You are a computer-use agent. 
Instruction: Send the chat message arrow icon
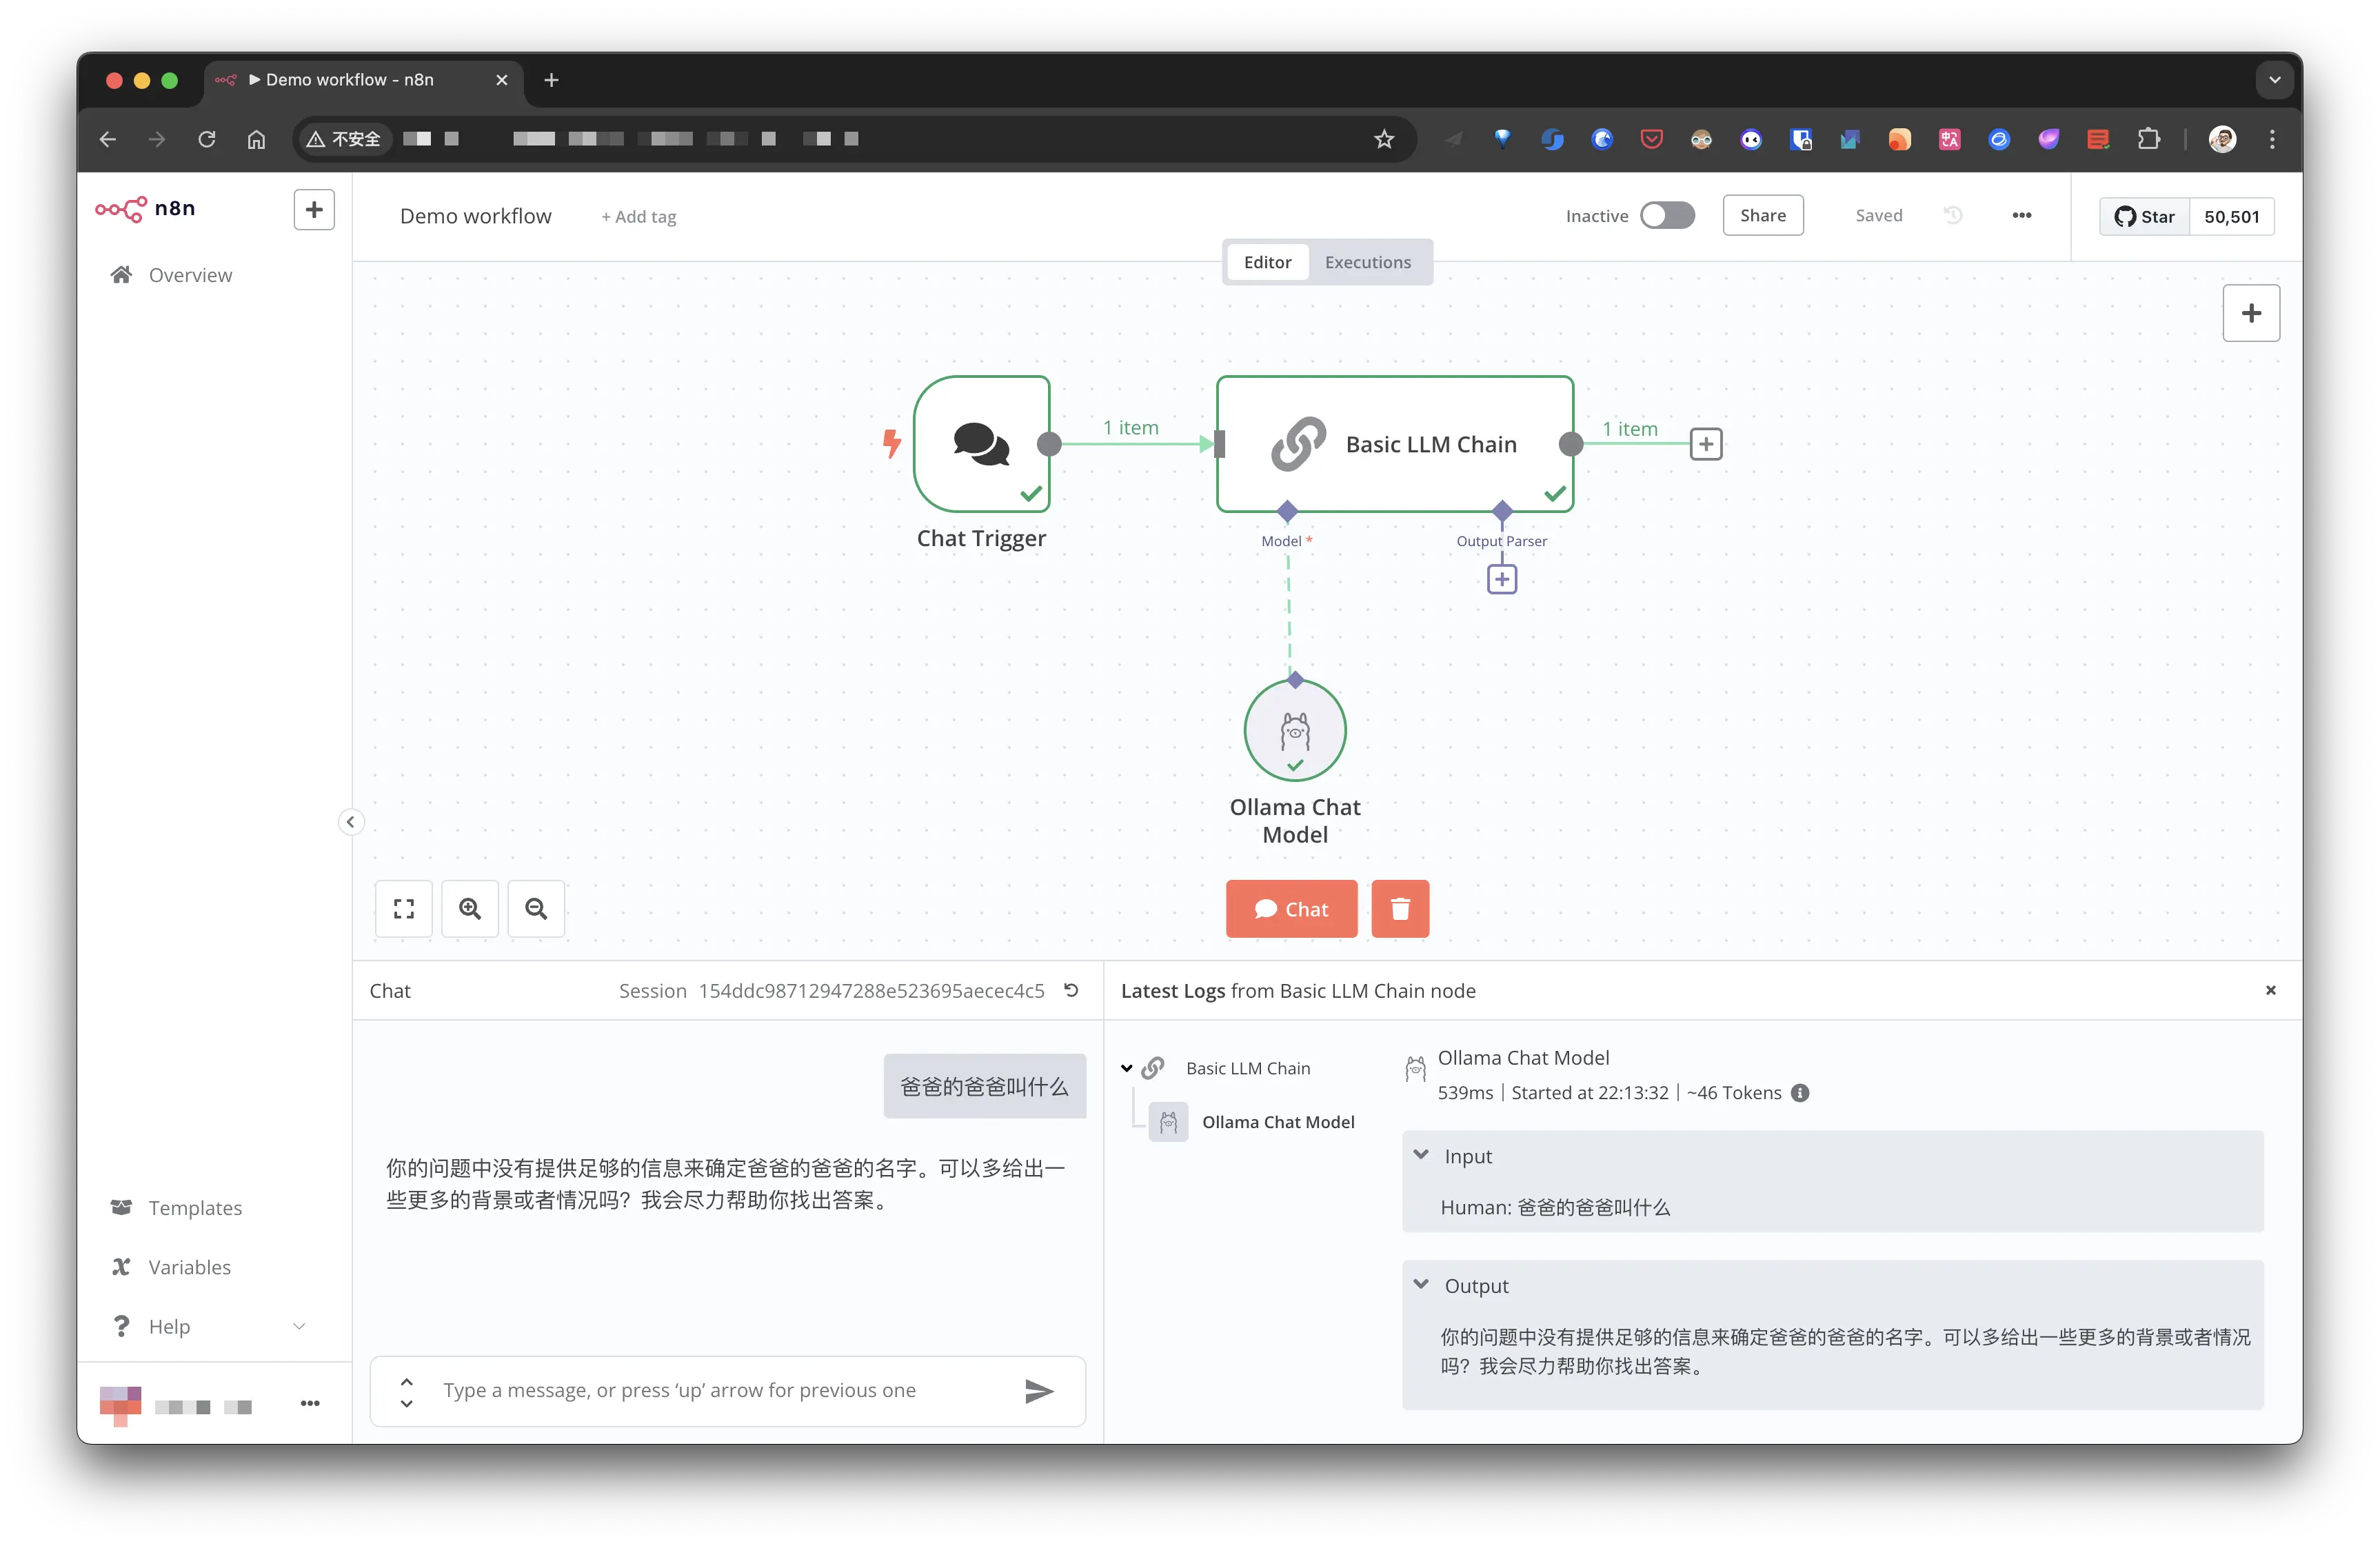[x=1039, y=1390]
